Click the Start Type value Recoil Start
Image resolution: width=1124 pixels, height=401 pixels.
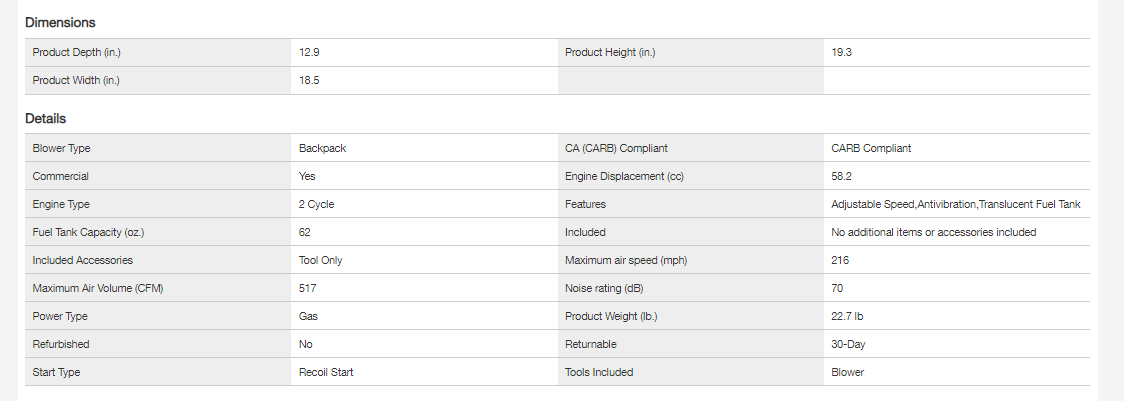[326, 372]
